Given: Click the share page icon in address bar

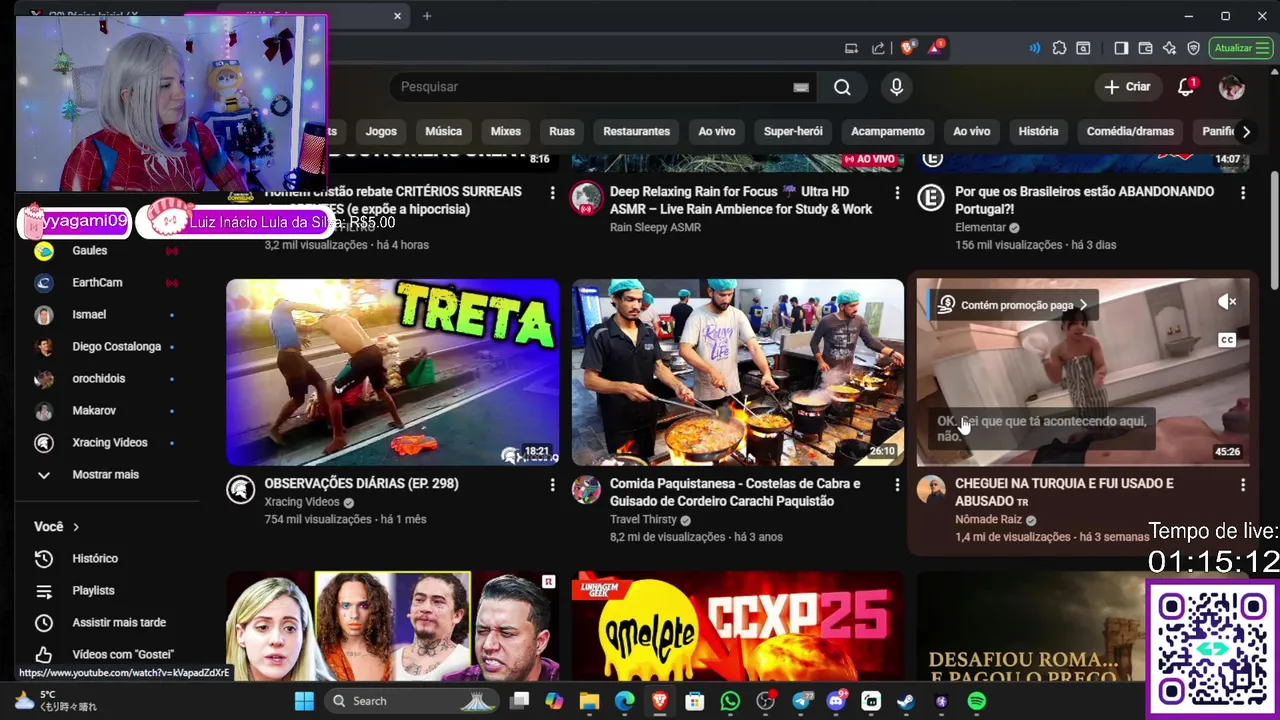Looking at the screenshot, I should (x=878, y=48).
